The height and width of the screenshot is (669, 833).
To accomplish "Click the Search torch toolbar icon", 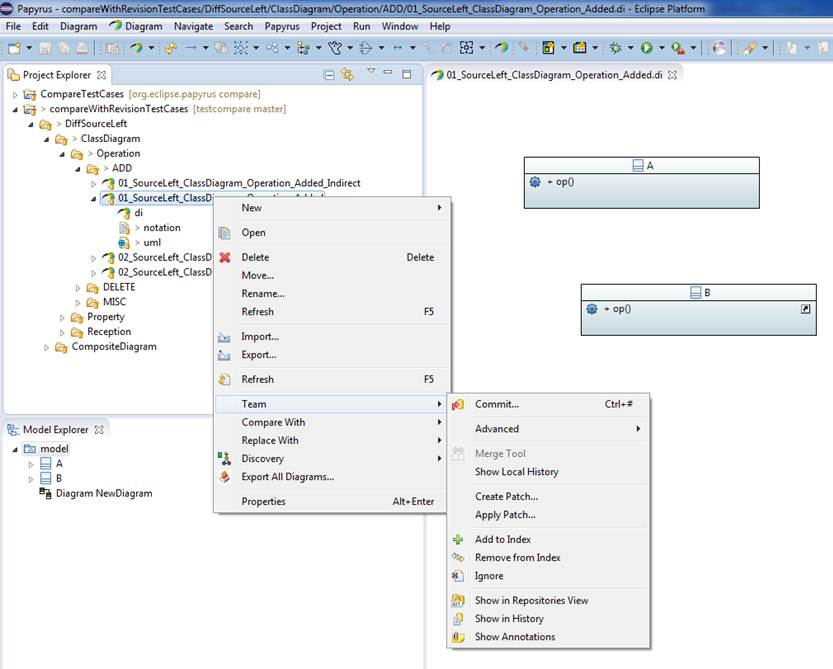I will (750, 48).
